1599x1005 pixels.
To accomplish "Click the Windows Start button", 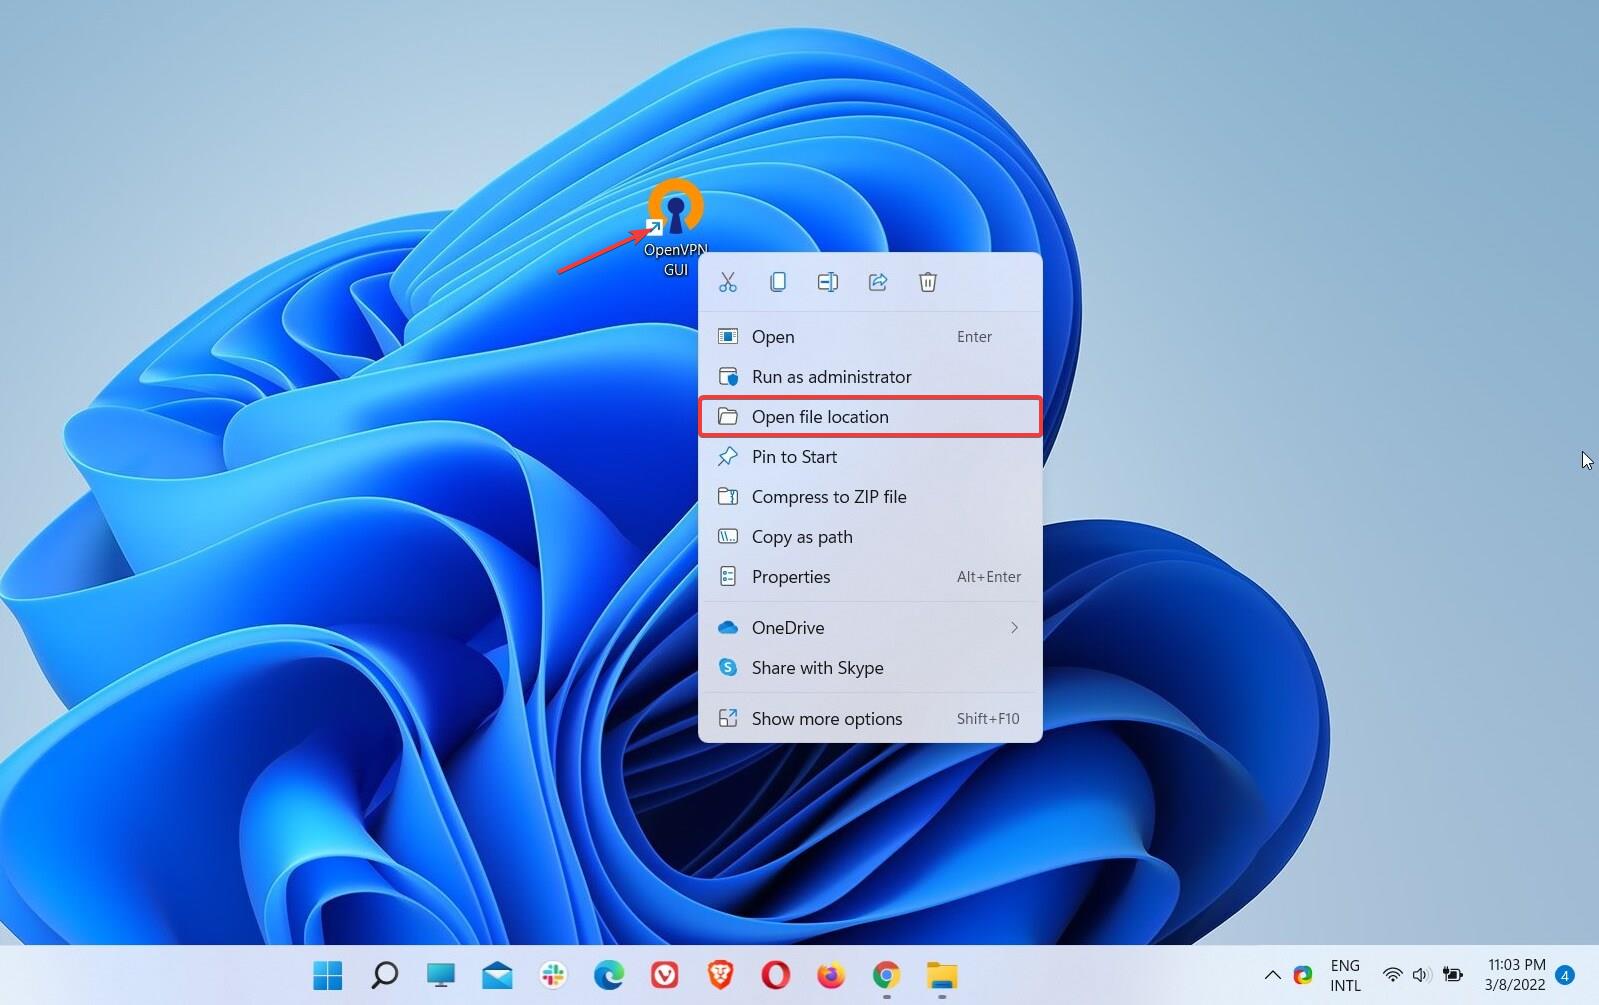I will tap(328, 975).
